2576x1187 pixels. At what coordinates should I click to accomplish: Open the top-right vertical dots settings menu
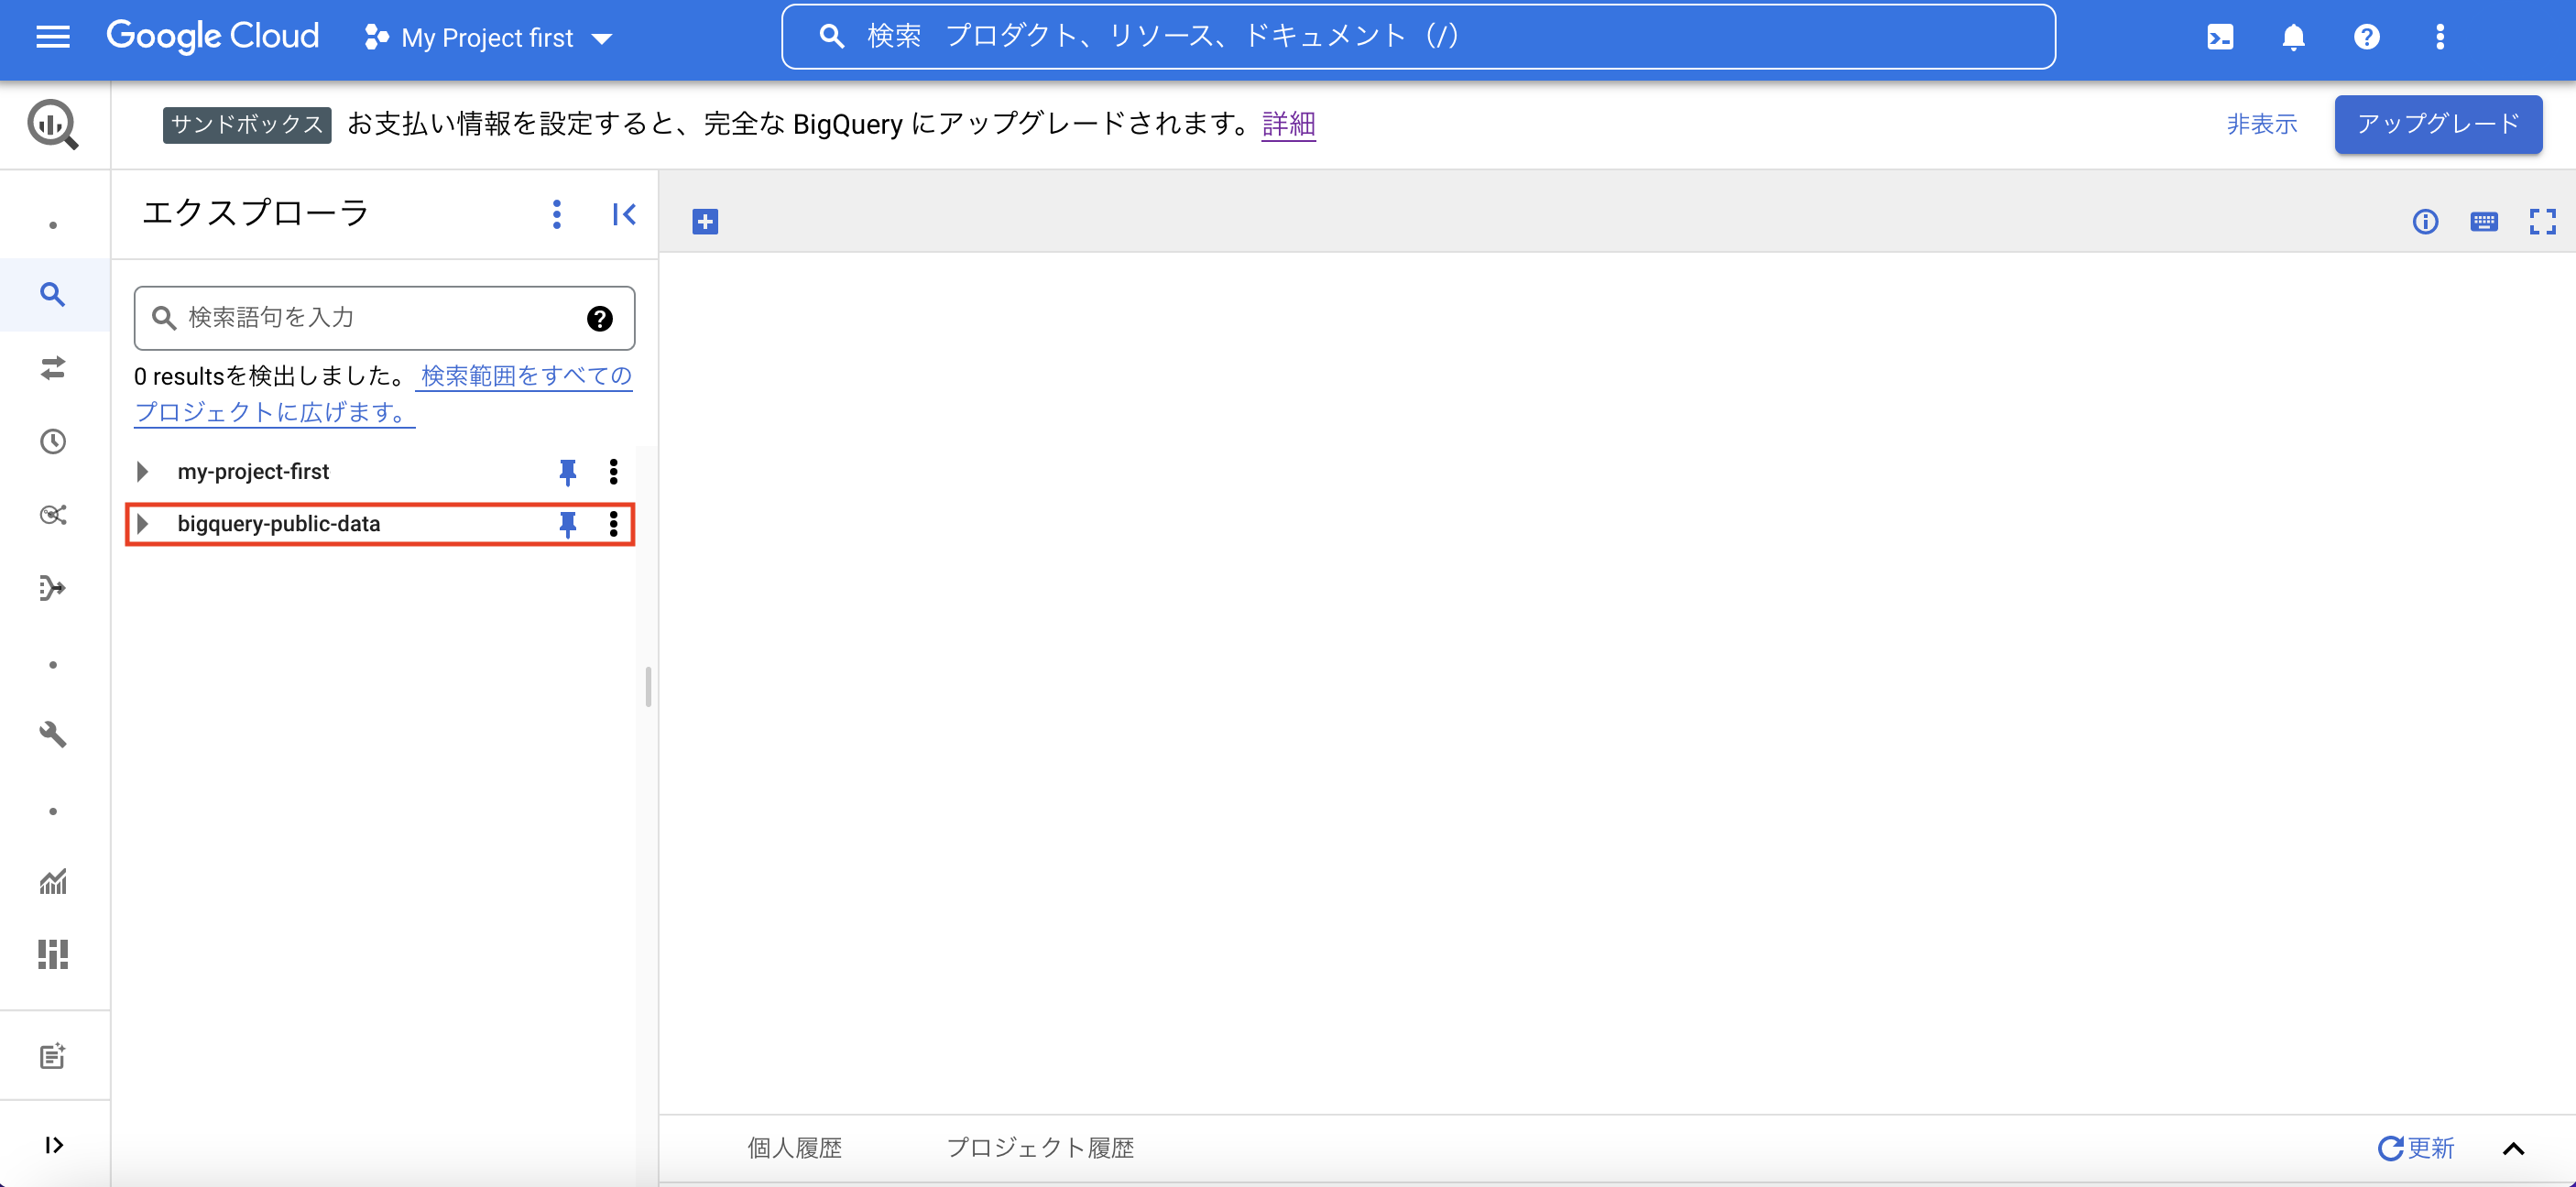[x=2440, y=38]
